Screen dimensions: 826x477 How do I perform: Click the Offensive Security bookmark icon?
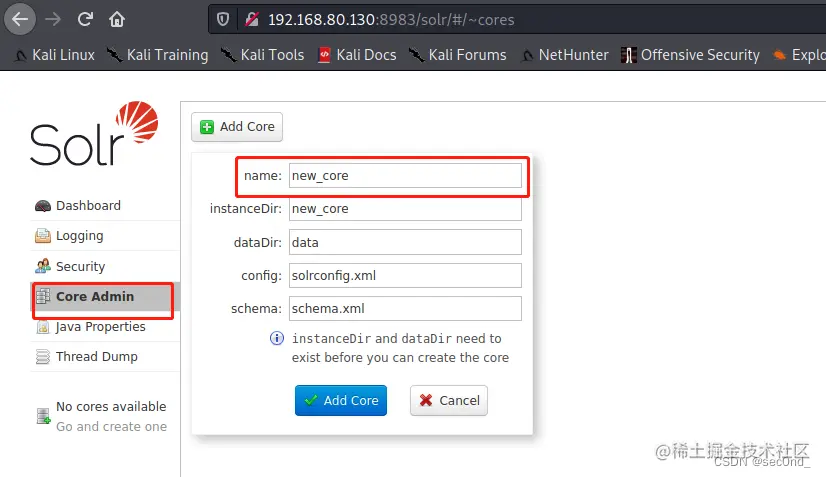point(628,55)
